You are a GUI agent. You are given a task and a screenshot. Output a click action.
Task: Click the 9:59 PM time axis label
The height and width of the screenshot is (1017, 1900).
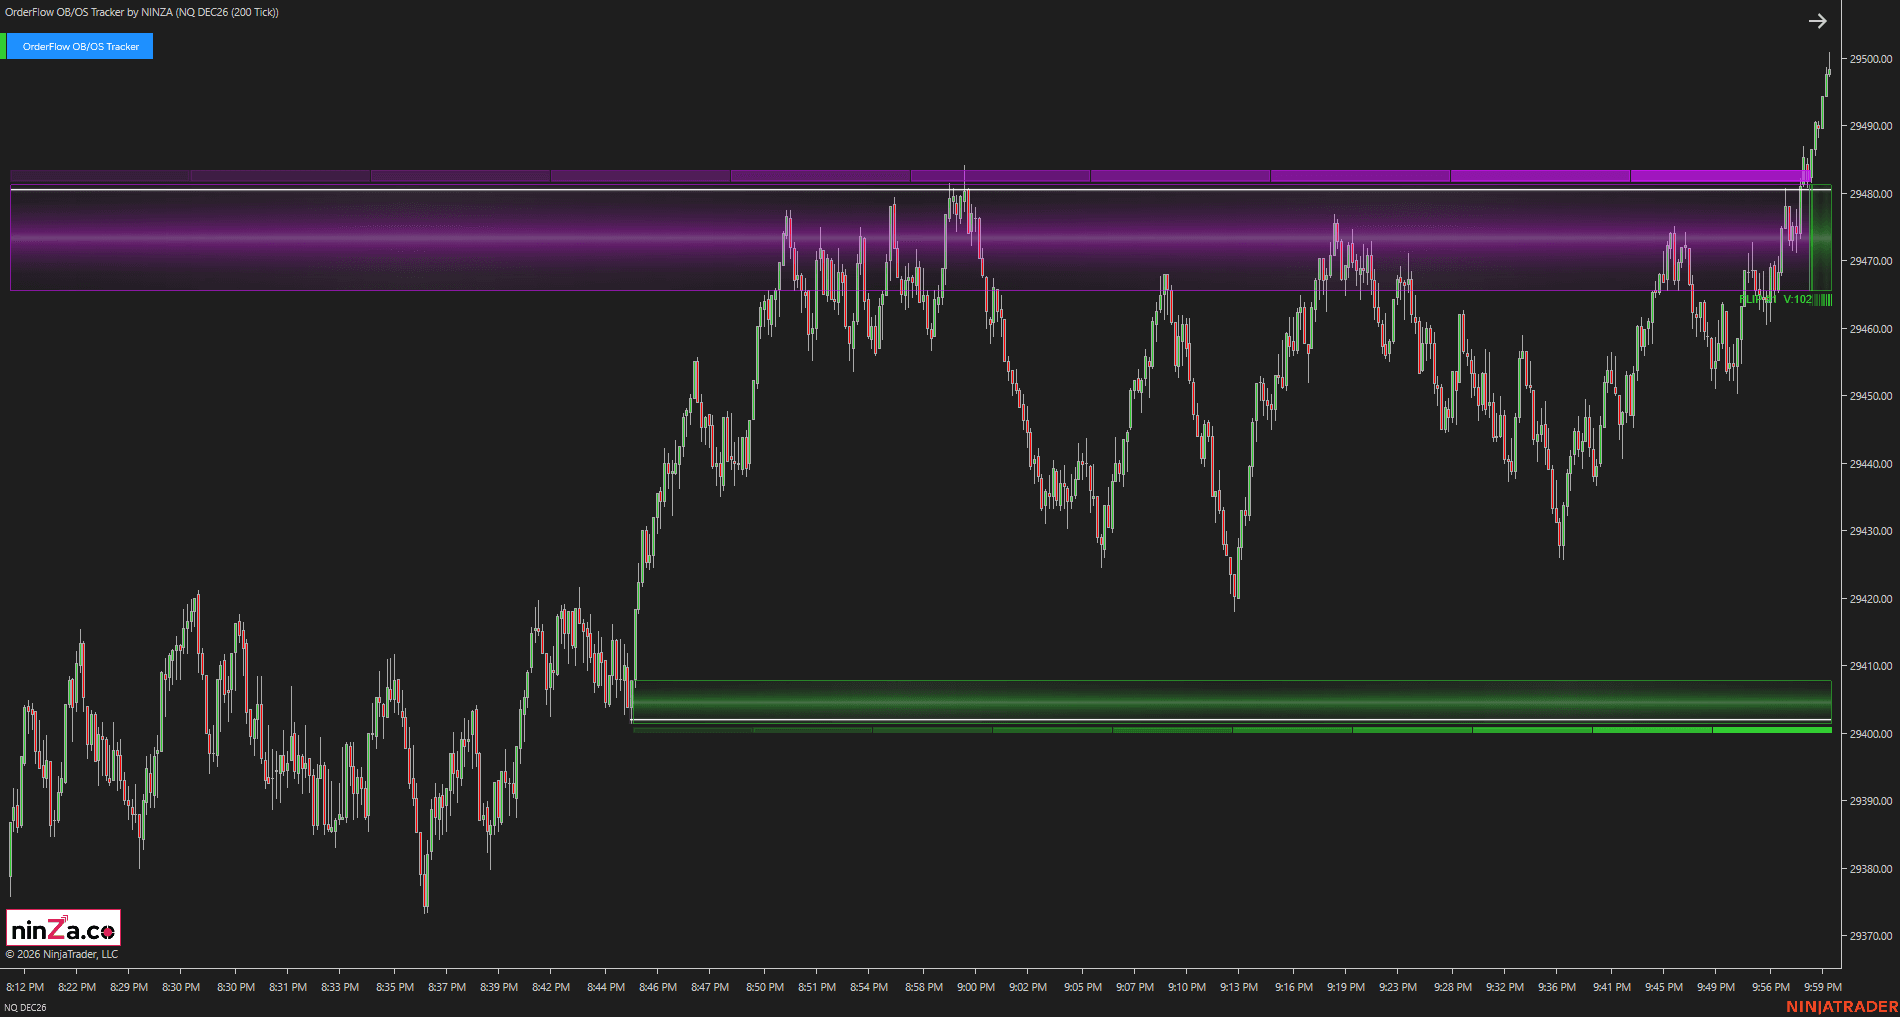pyautogui.click(x=1823, y=987)
